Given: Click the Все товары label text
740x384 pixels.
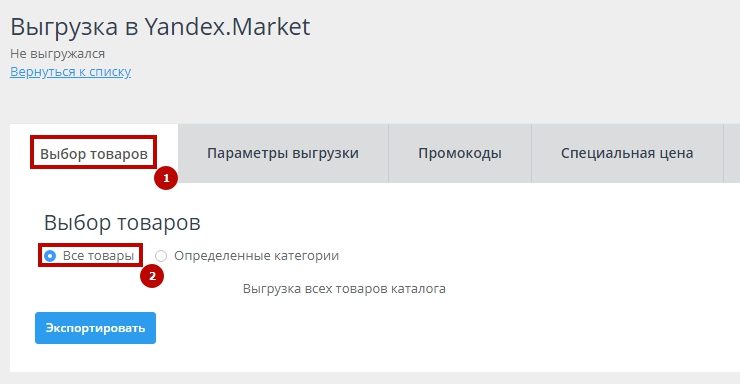Looking at the screenshot, I should (98, 256).
